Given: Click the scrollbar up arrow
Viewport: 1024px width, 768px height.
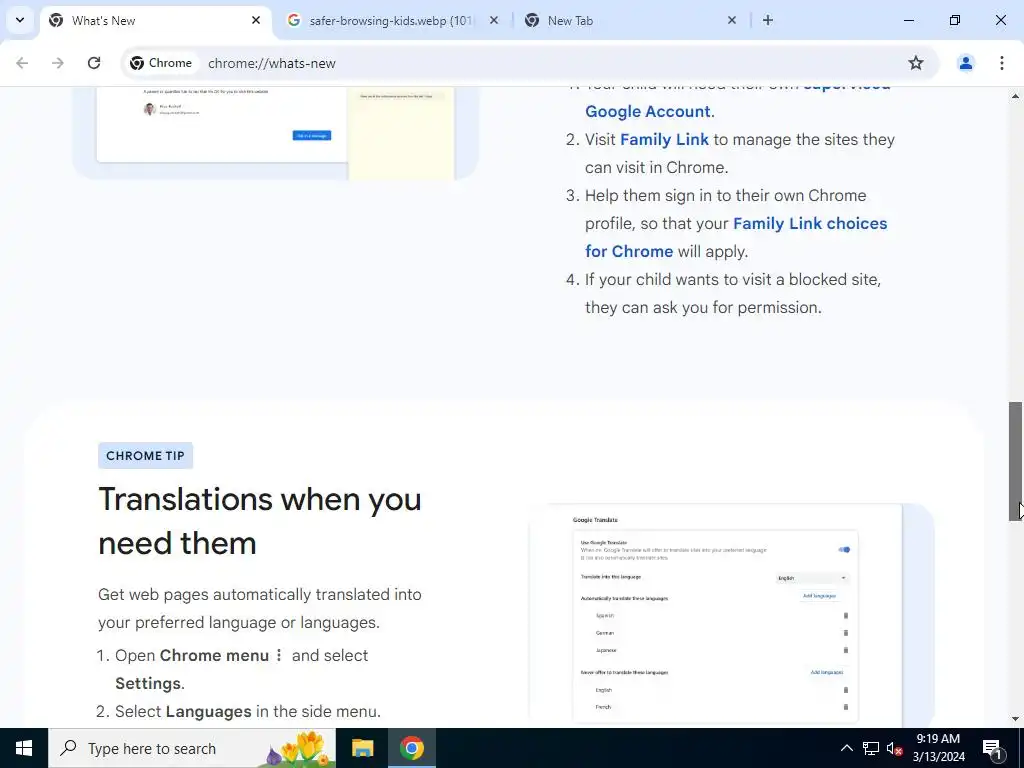Looking at the screenshot, I should 1015,96.
